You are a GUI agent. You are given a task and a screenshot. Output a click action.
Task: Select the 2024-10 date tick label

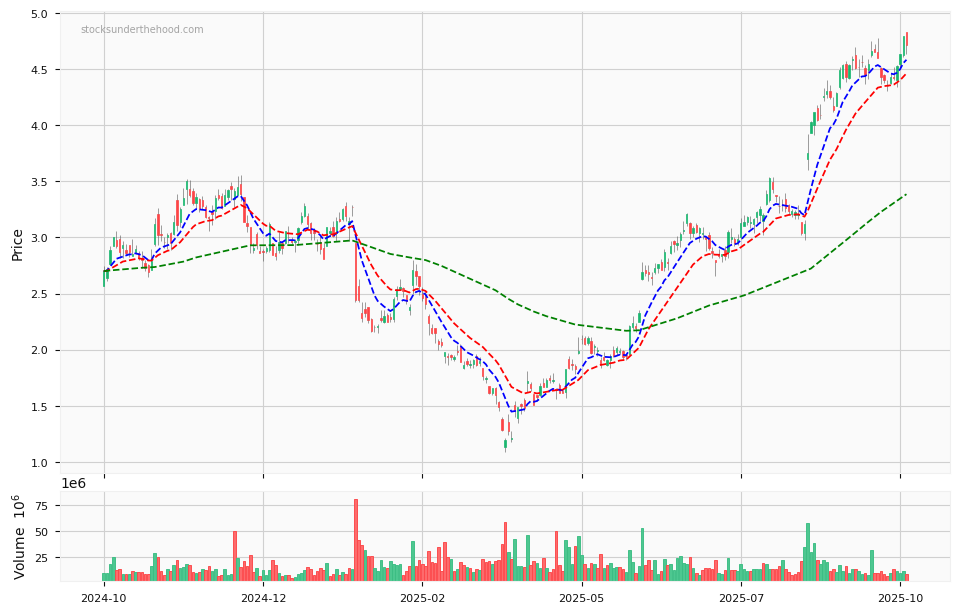pyautogui.click(x=104, y=598)
